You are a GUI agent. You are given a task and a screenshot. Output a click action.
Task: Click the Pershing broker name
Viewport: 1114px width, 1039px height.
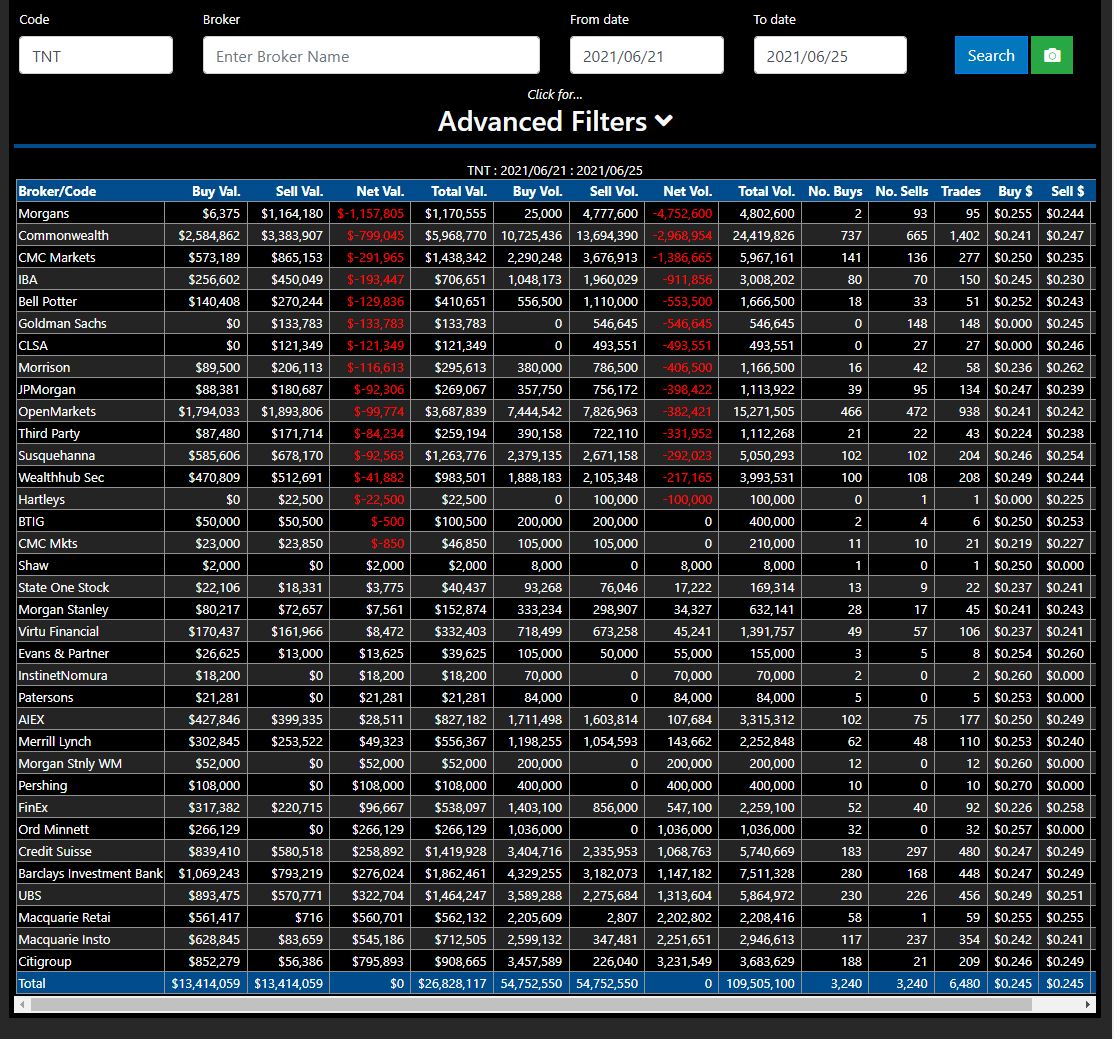click(x=43, y=786)
